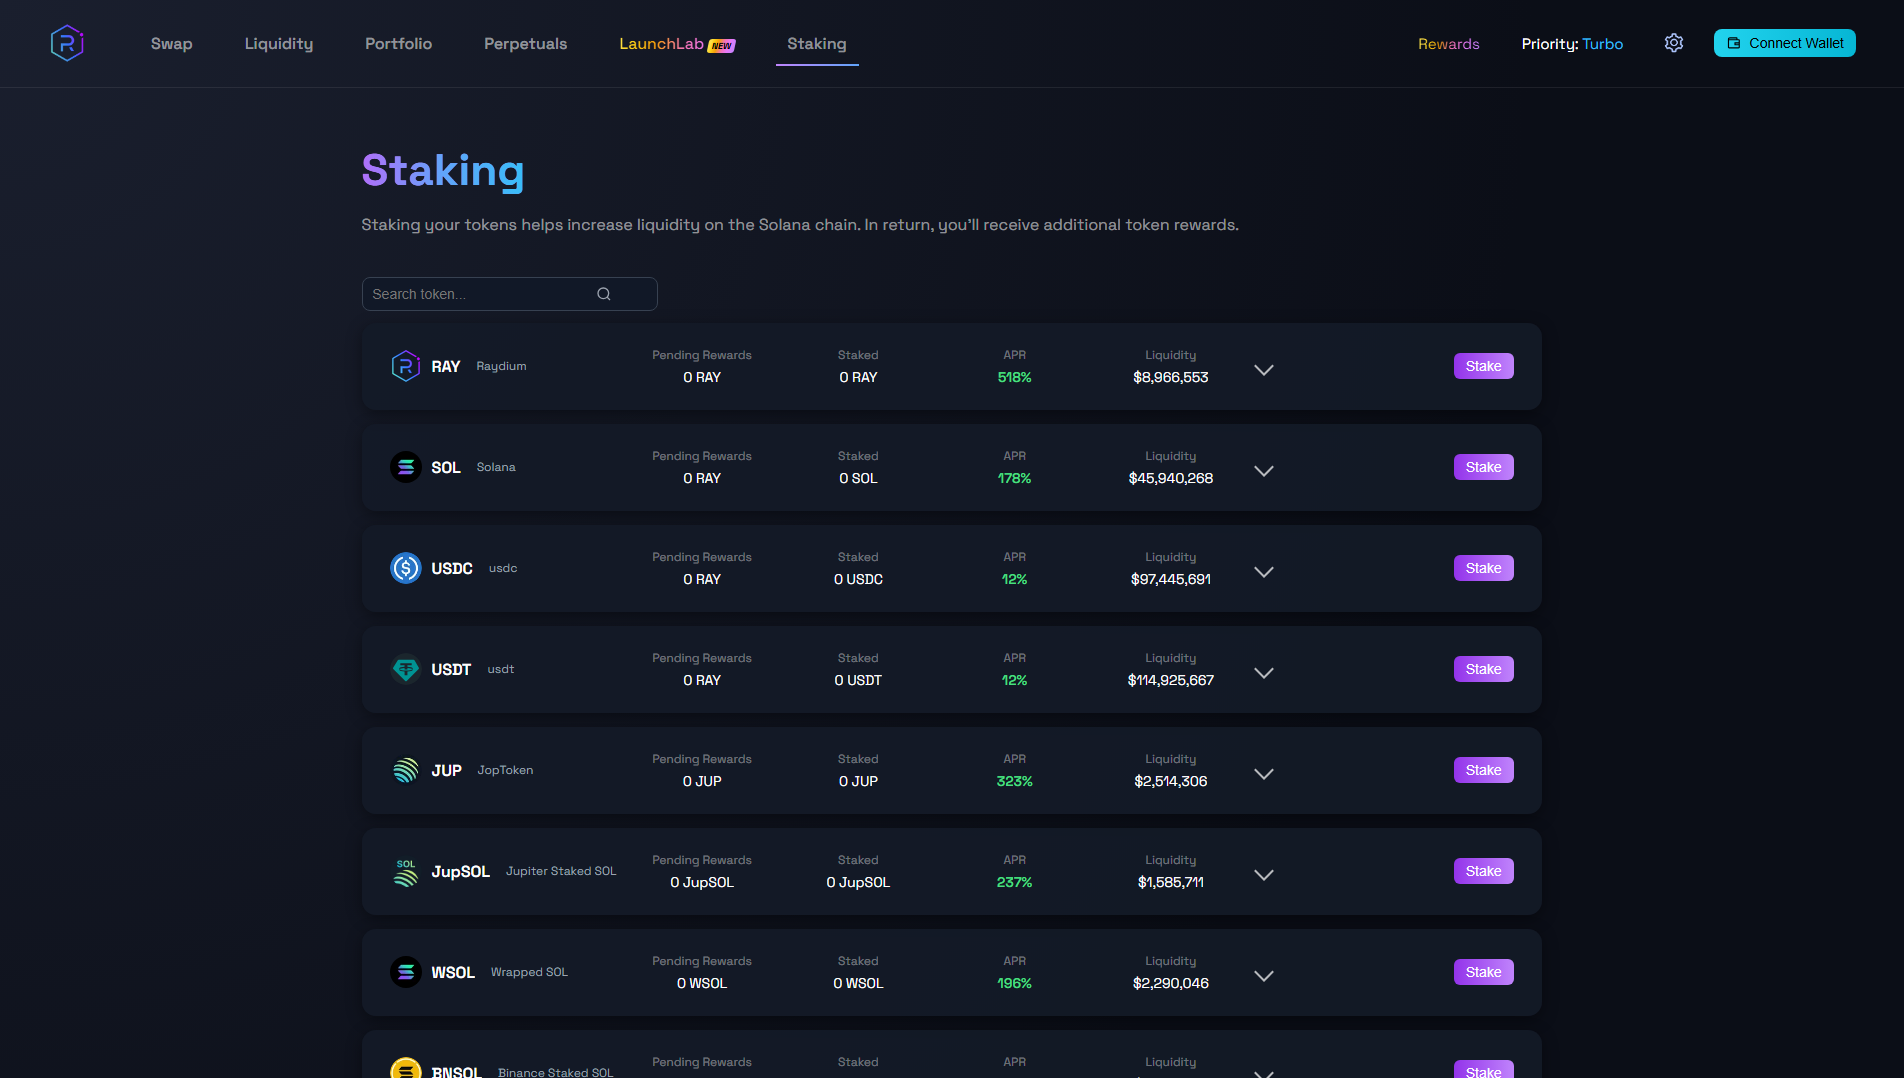Image resolution: width=1904 pixels, height=1078 pixels.
Task: Click the JupSOL token icon
Action: [405, 871]
